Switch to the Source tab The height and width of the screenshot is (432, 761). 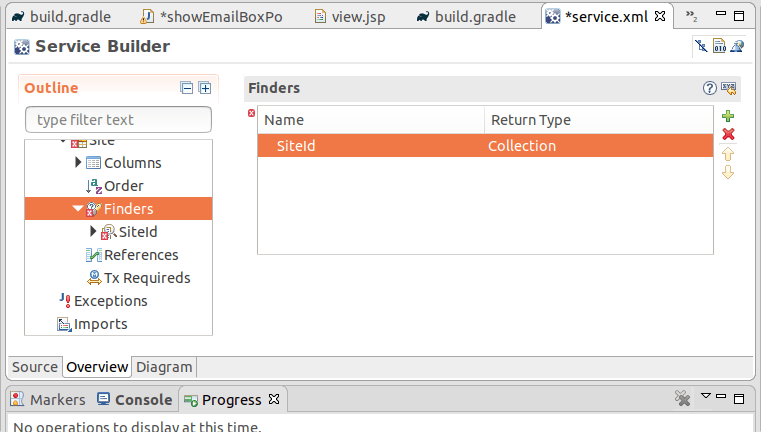pyautogui.click(x=34, y=367)
